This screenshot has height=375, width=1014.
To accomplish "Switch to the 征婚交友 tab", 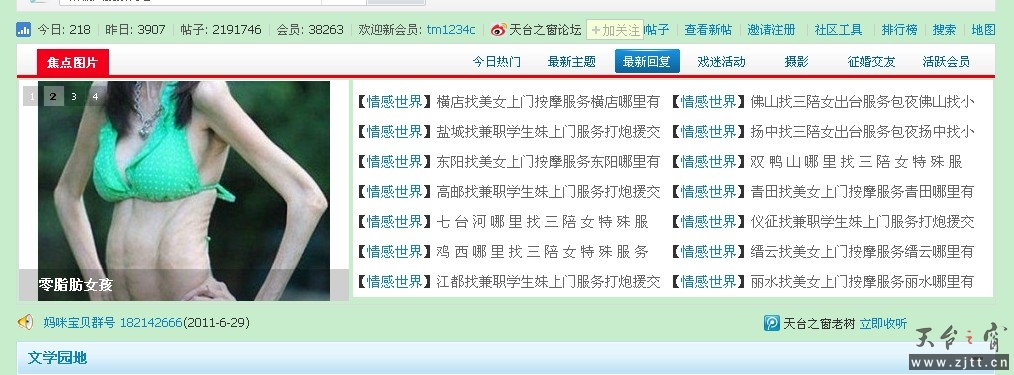I will point(872,61).
